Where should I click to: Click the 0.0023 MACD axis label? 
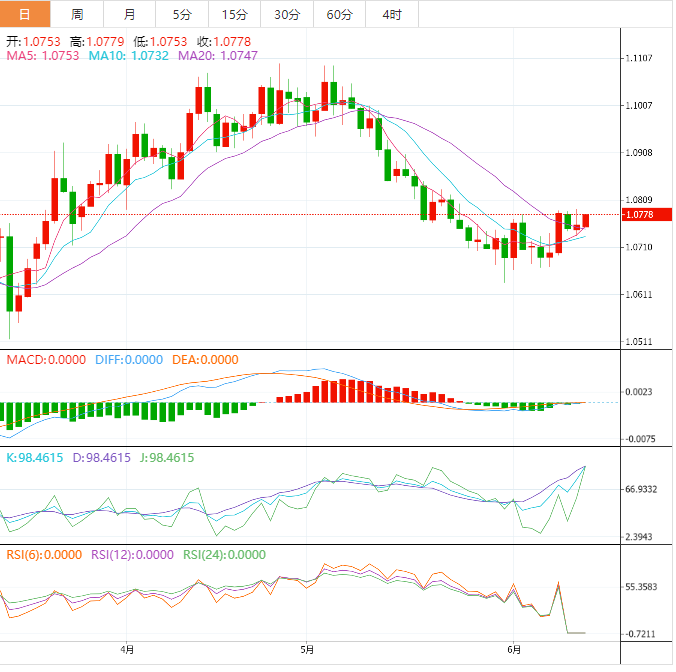click(x=639, y=392)
